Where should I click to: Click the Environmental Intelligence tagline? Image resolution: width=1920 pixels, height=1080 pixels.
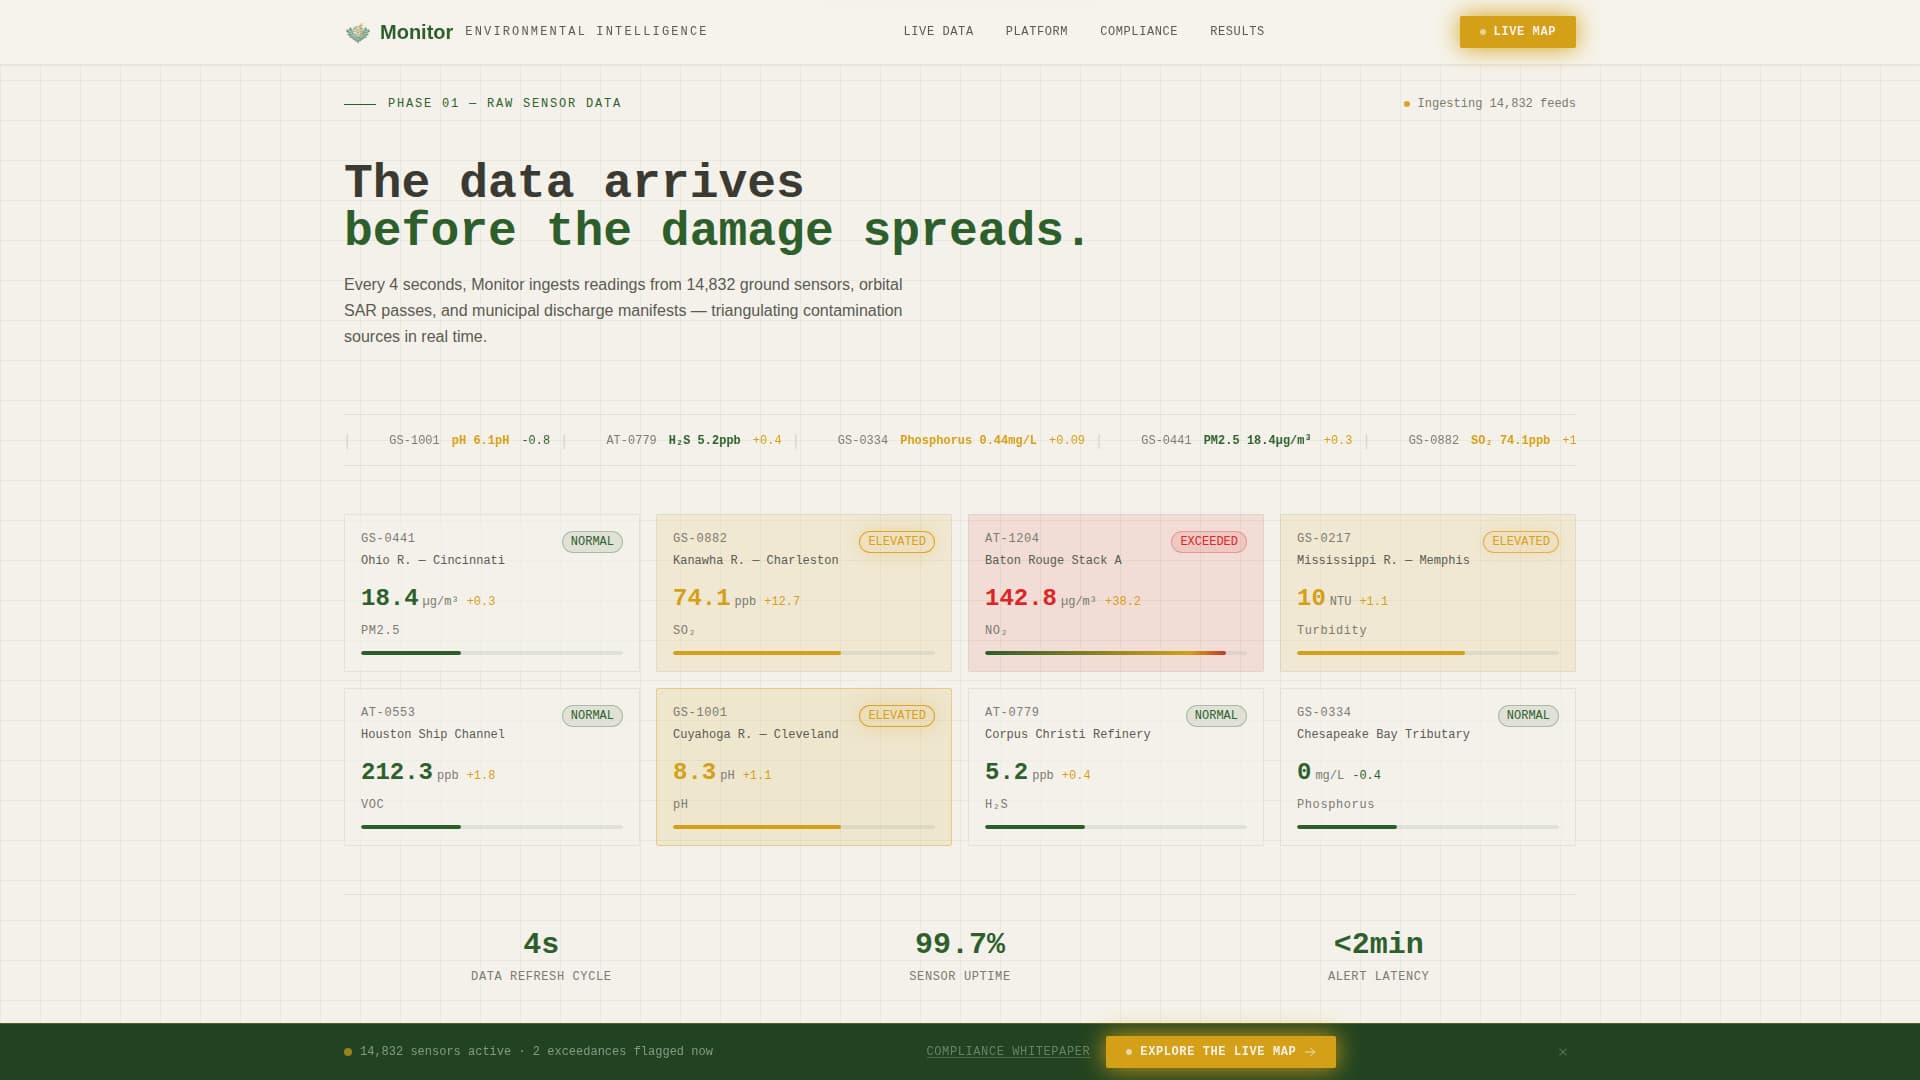[x=586, y=32]
